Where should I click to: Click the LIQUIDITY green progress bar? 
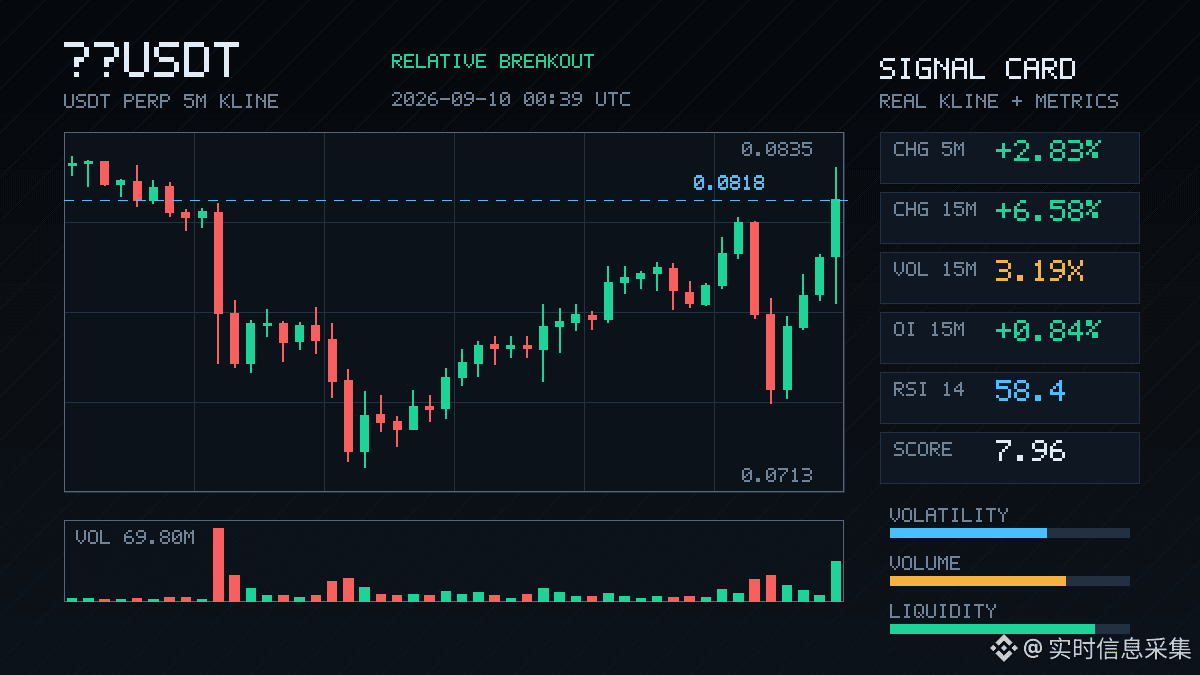click(1009, 629)
